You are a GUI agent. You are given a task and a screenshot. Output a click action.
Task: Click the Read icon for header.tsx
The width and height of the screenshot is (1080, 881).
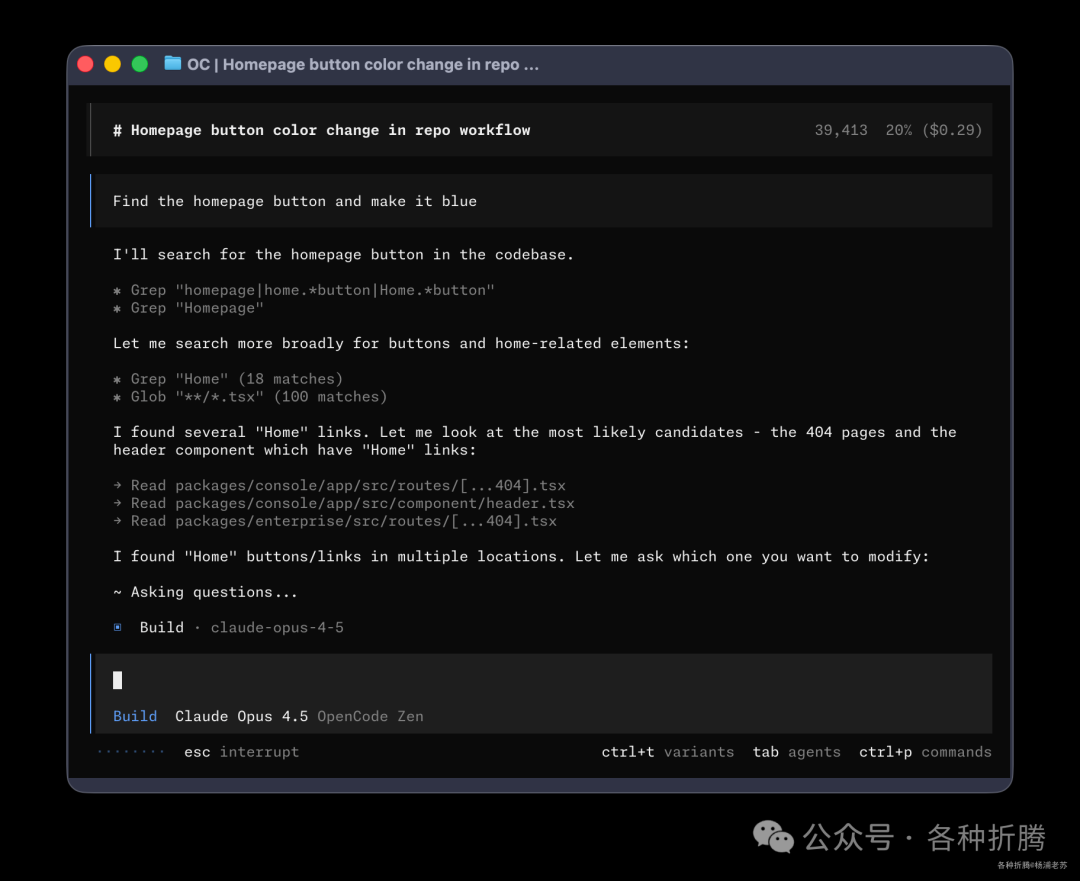click(117, 503)
